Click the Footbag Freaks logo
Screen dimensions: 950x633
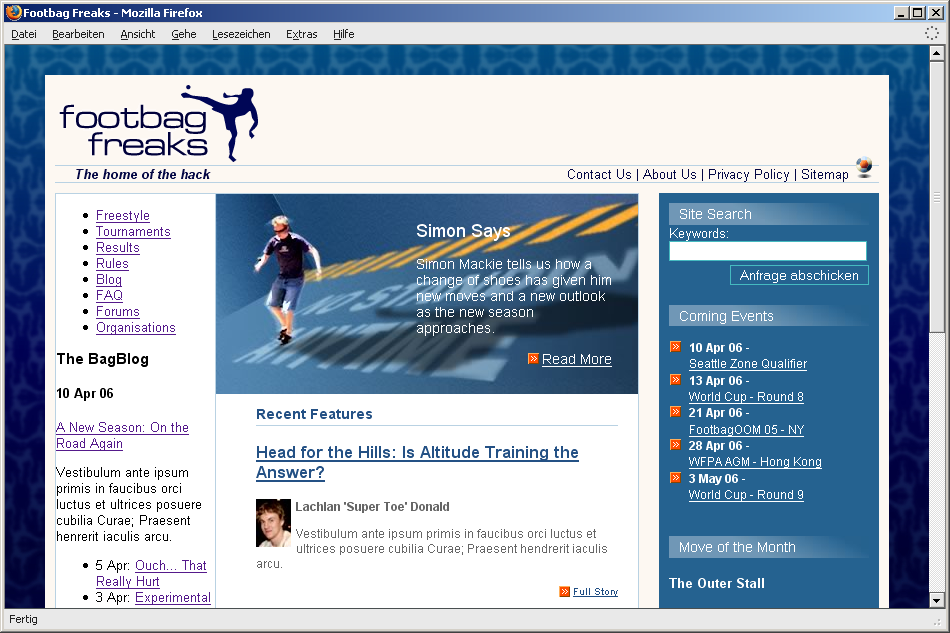159,123
